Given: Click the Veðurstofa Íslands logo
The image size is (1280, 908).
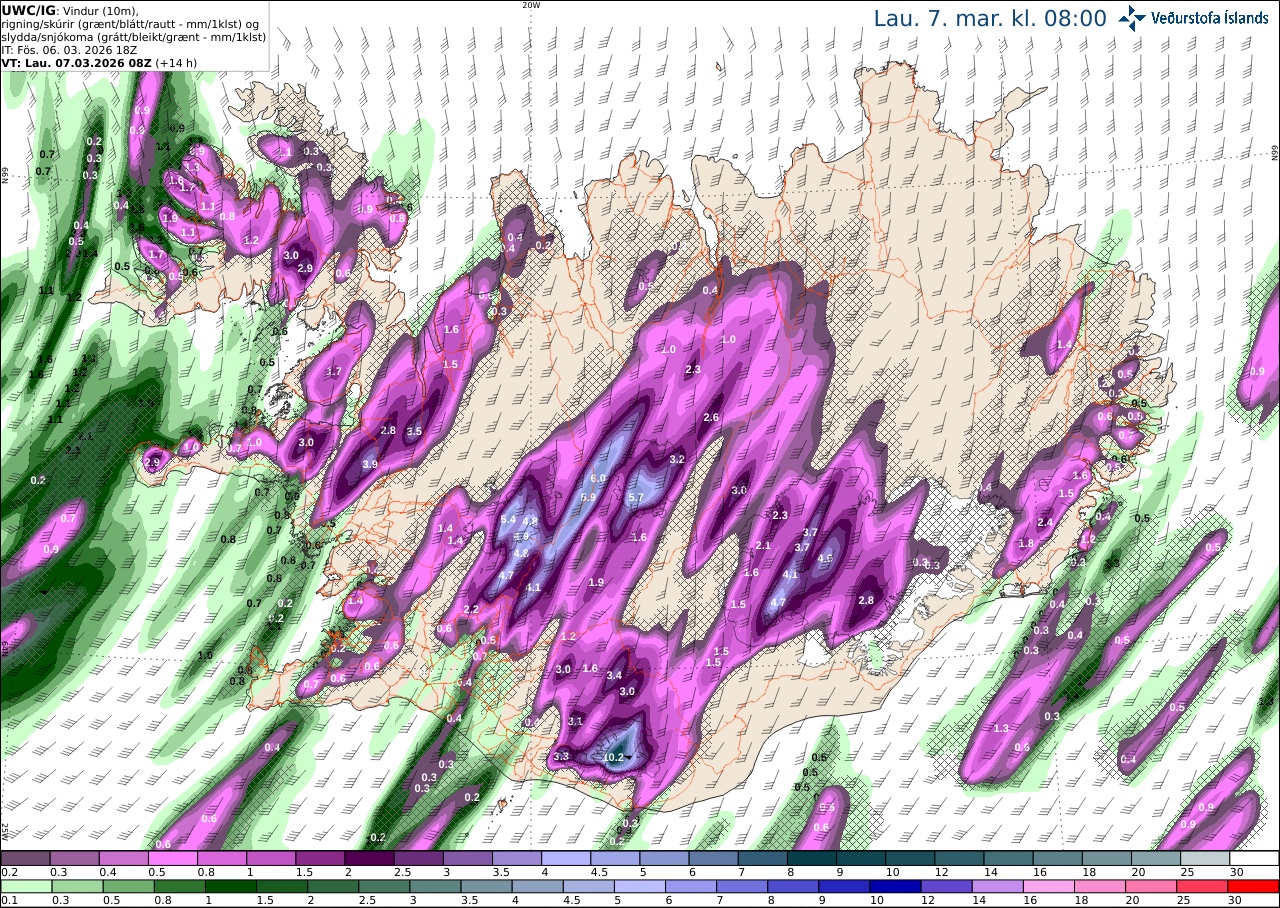Looking at the screenshot, I should (1193, 17).
